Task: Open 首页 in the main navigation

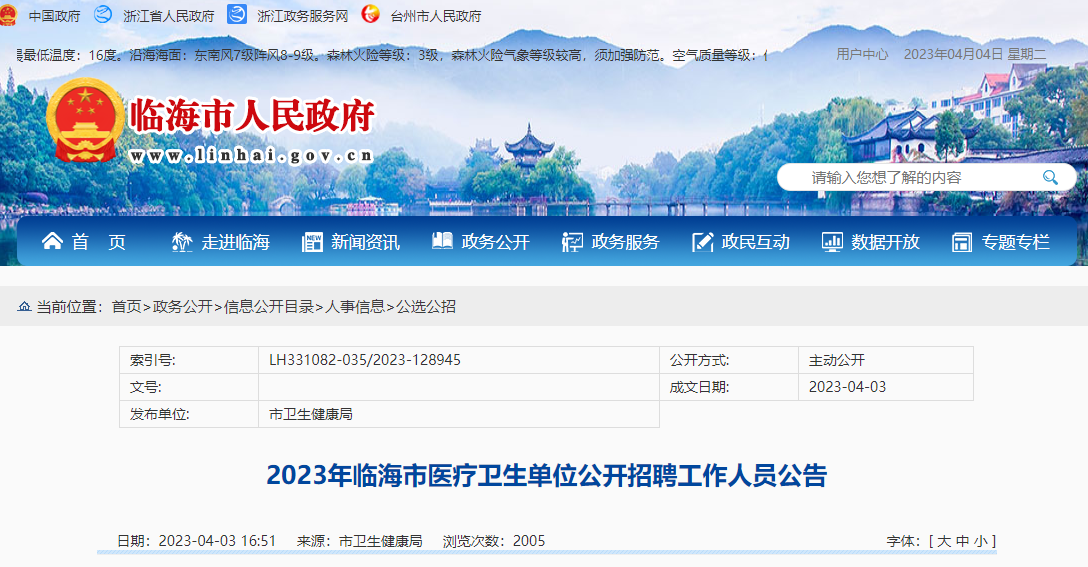Action: pos(99,242)
